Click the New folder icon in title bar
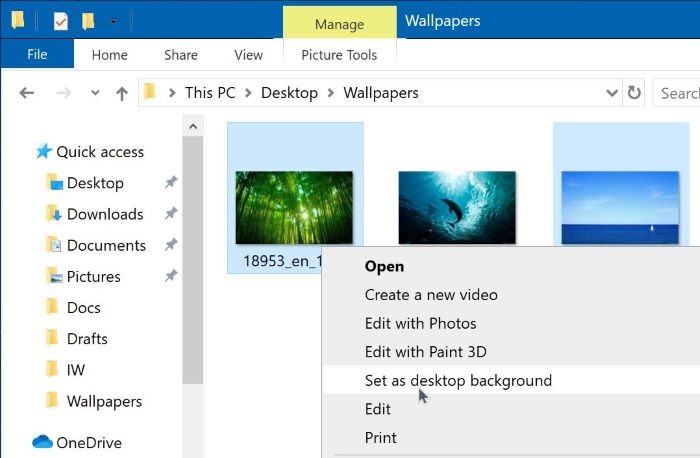Viewport: 700px width, 458px height. click(89, 20)
